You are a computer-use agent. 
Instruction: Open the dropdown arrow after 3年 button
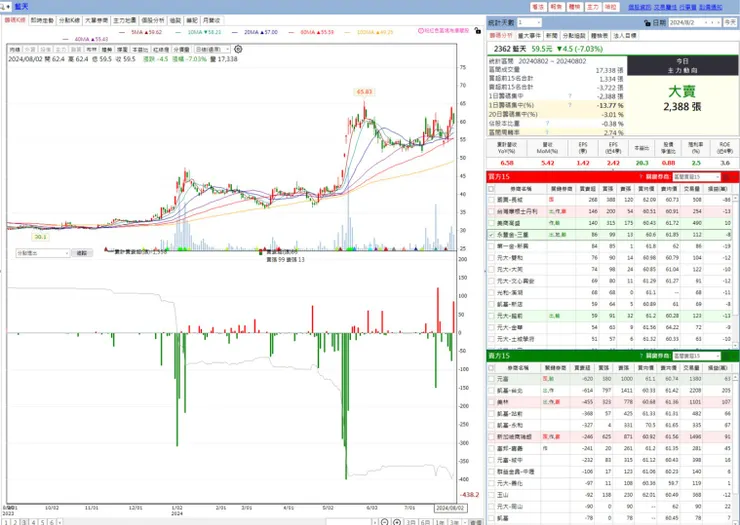coord(465,522)
